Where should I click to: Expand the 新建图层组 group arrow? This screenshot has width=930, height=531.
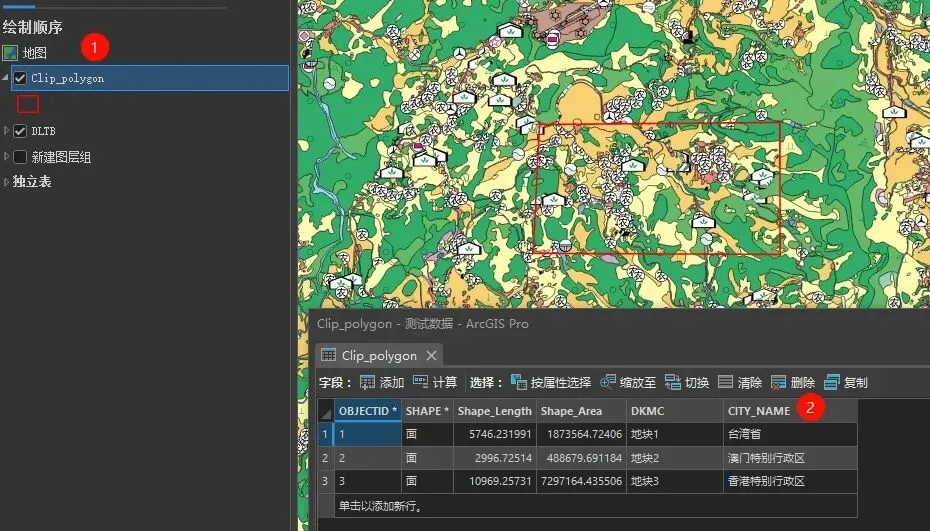6,157
